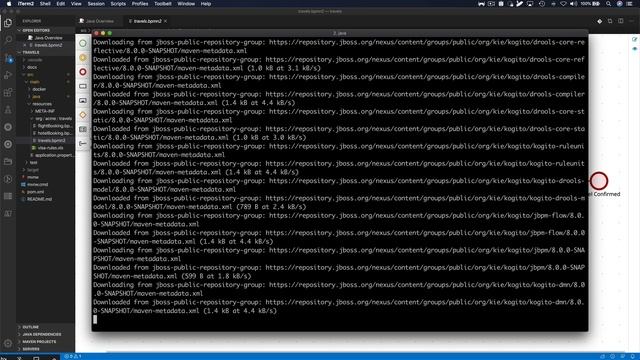Click the volume icon in macOS menu bar
Viewport: 640px width, 360px height.
[x=573, y=4]
